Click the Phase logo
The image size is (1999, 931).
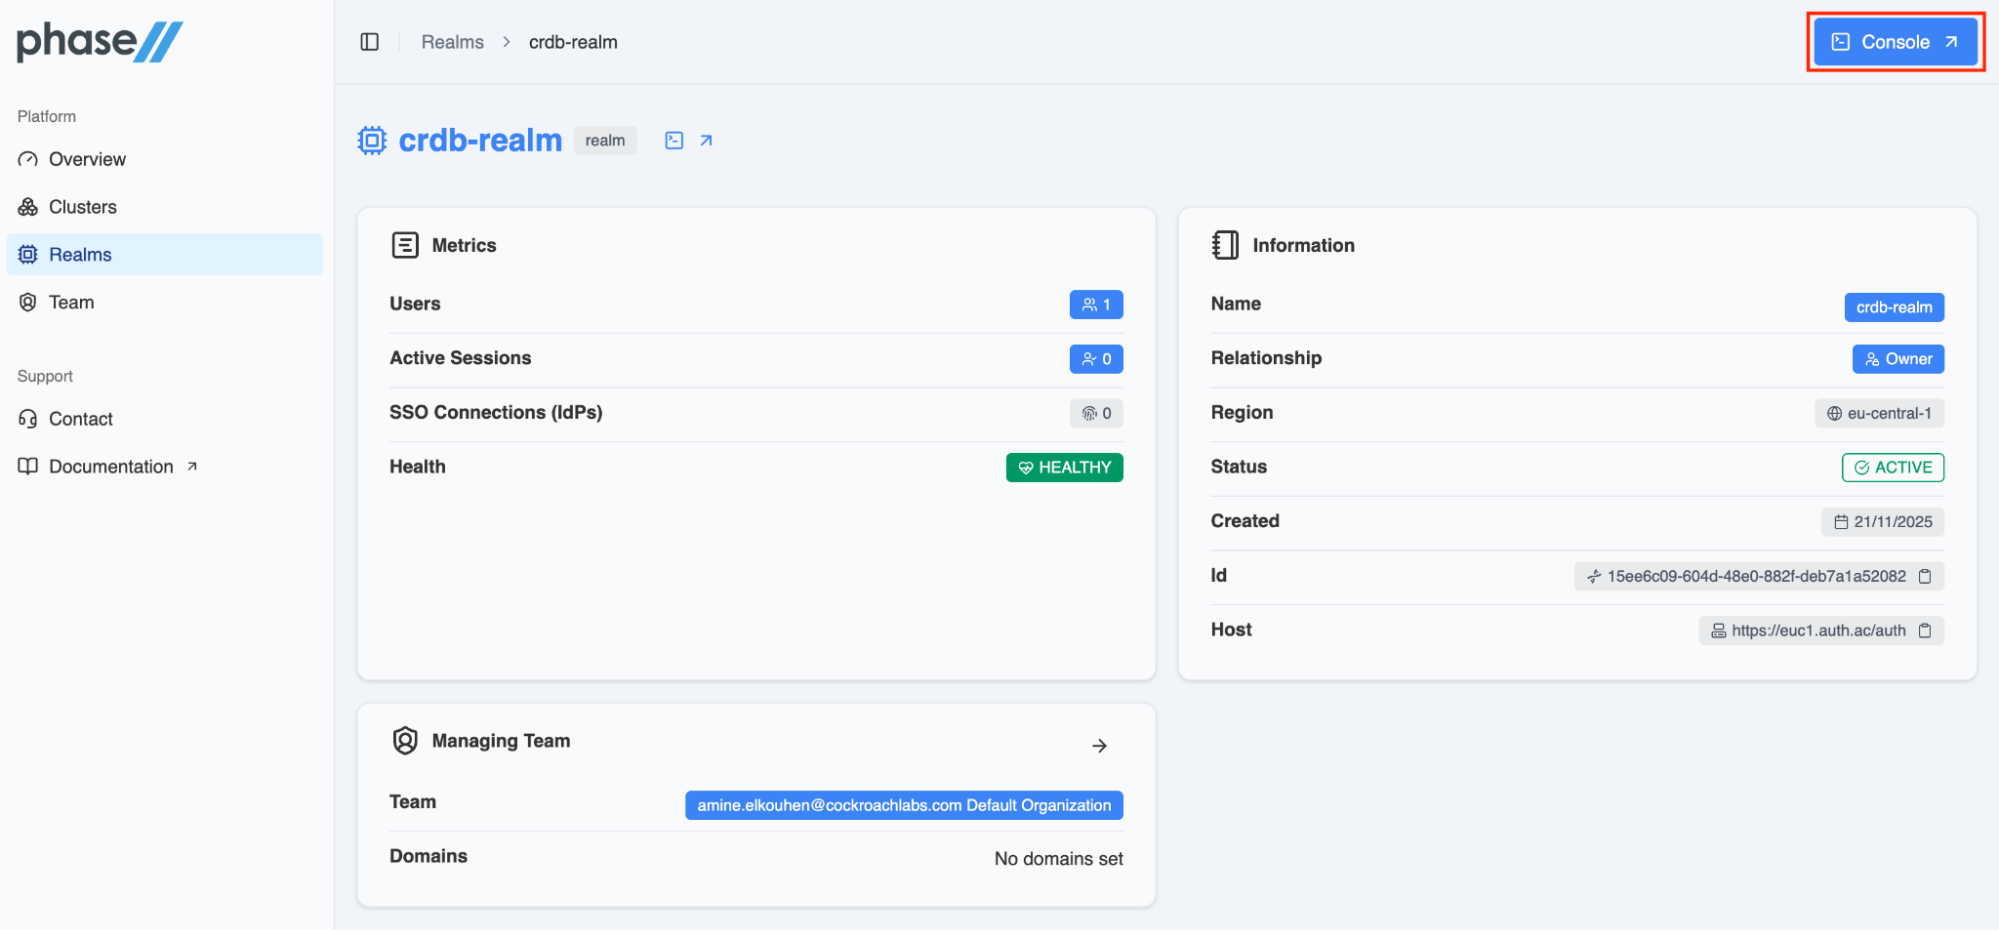97,41
